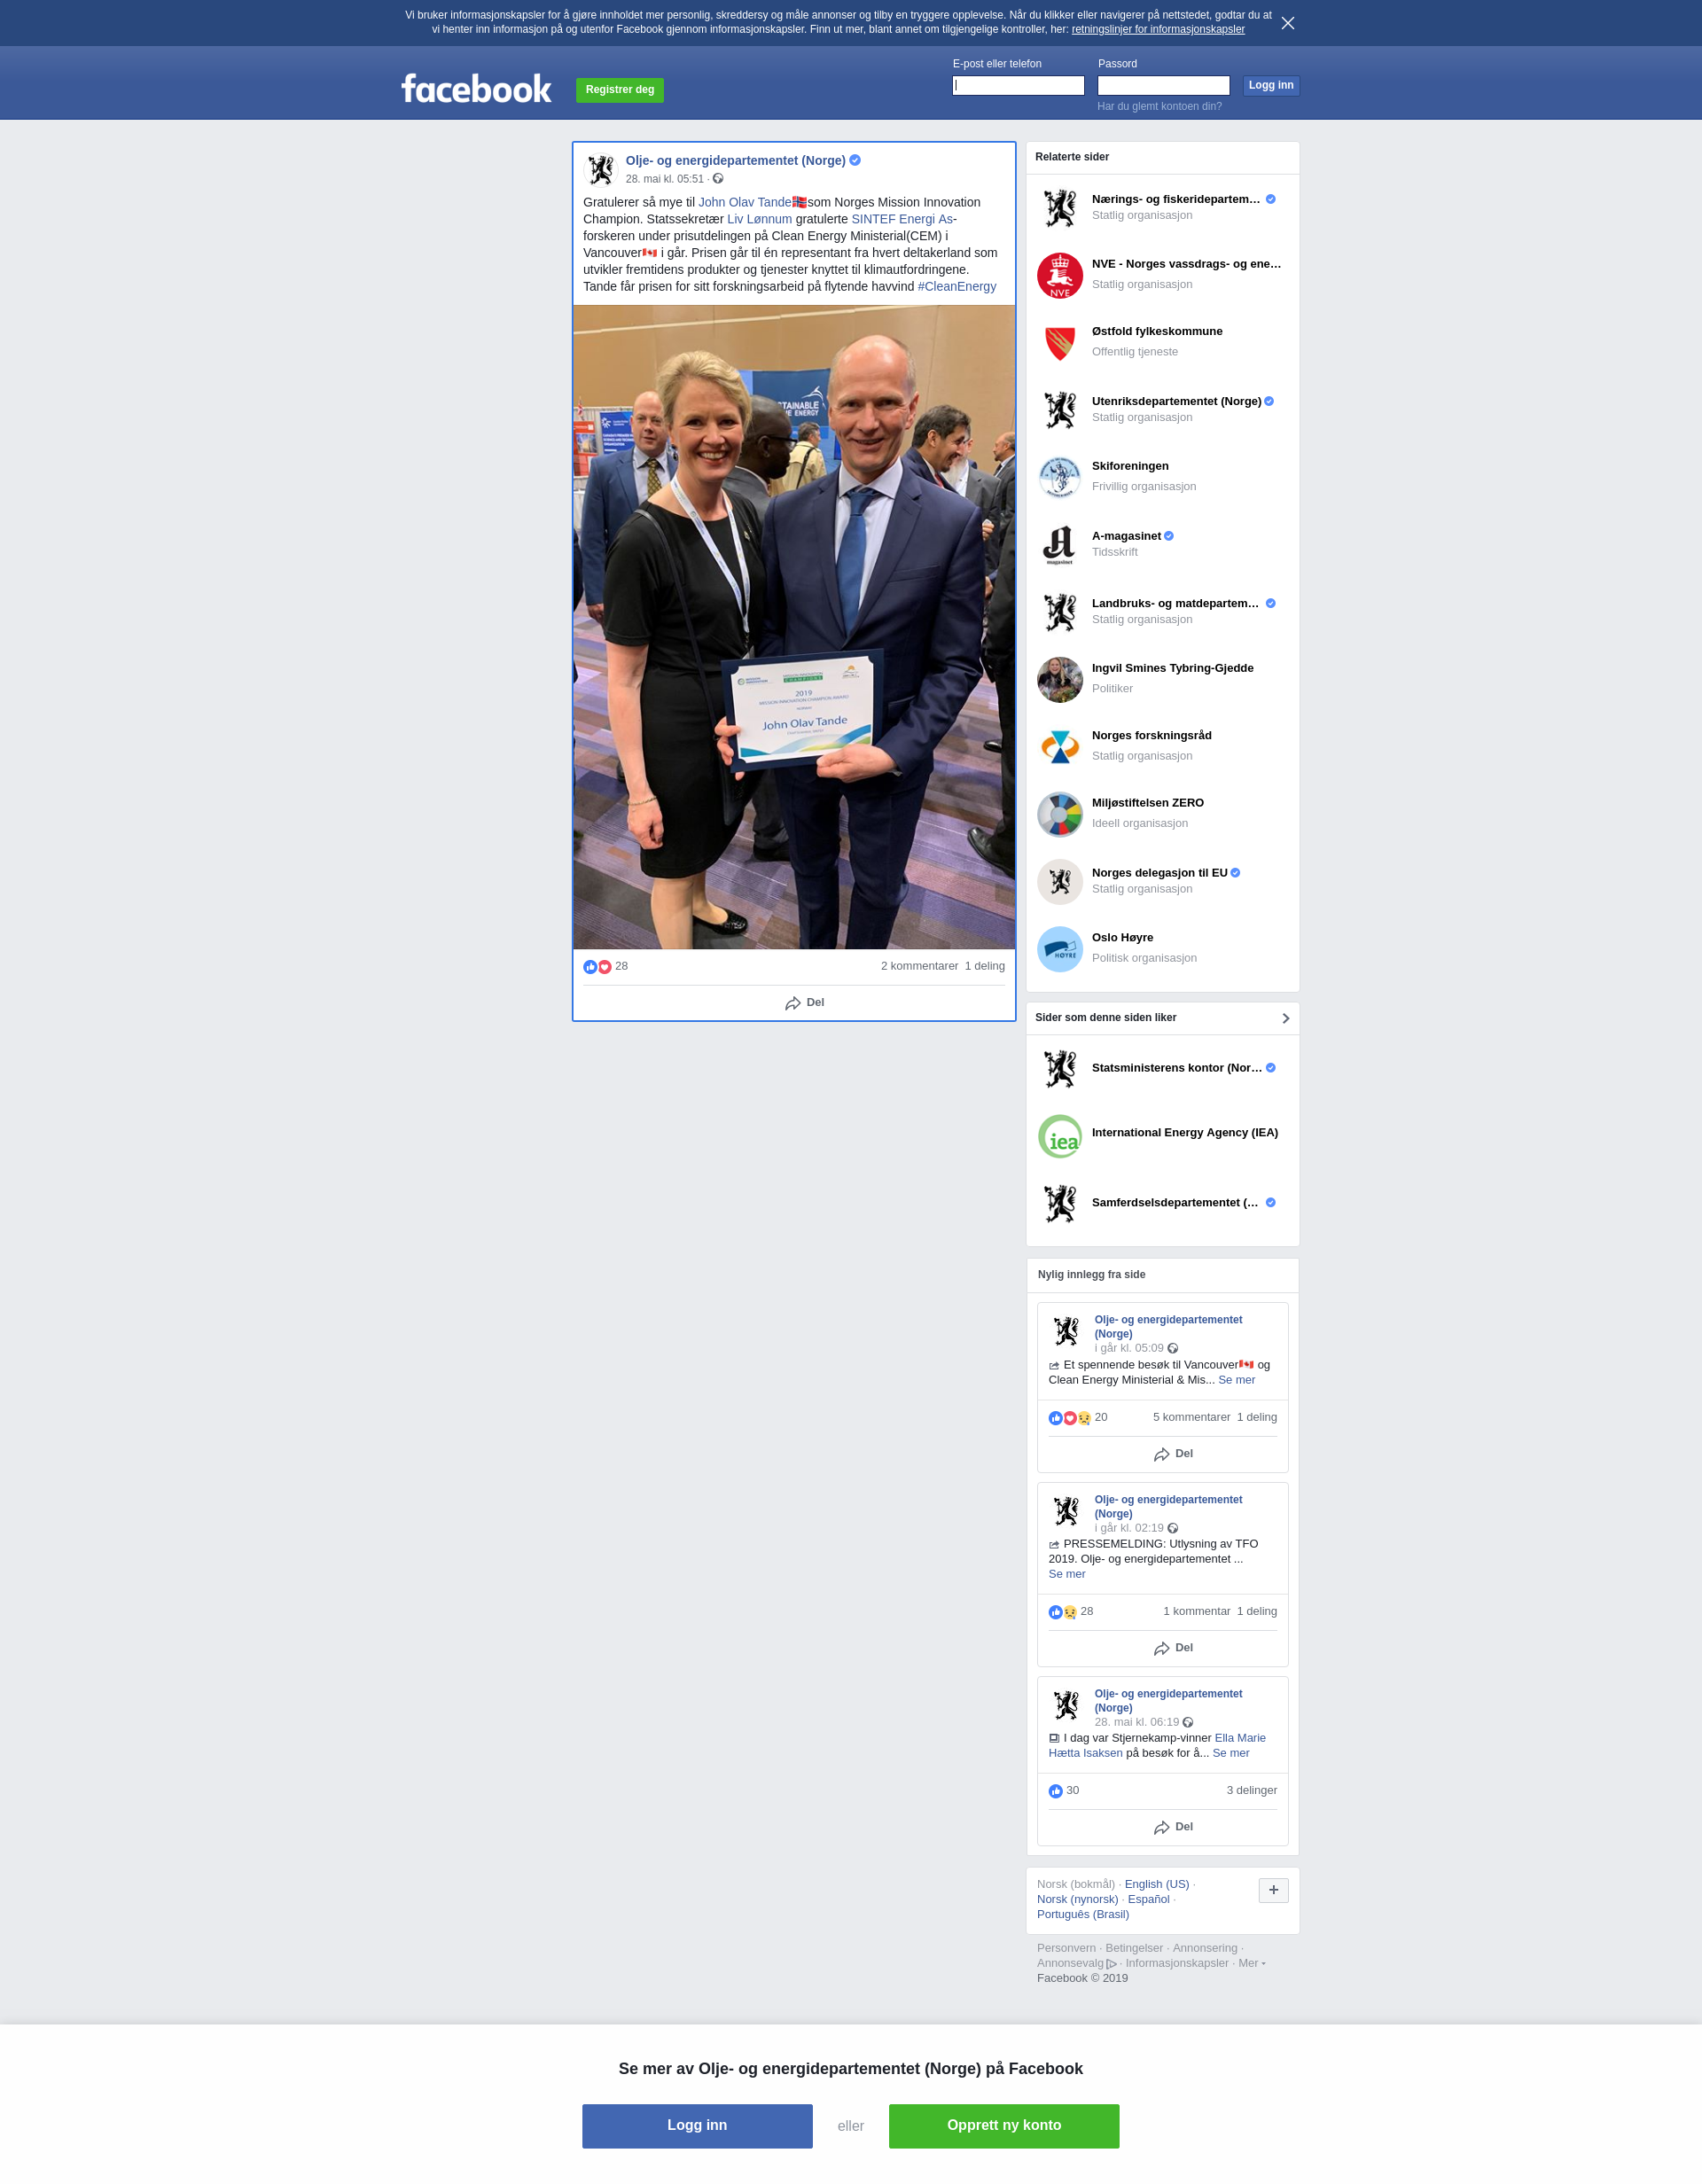Image resolution: width=1702 pixels, height=2184 pixels.
Task: Open the Oslo Høyre page logo
Action: tap(1060, 949)
